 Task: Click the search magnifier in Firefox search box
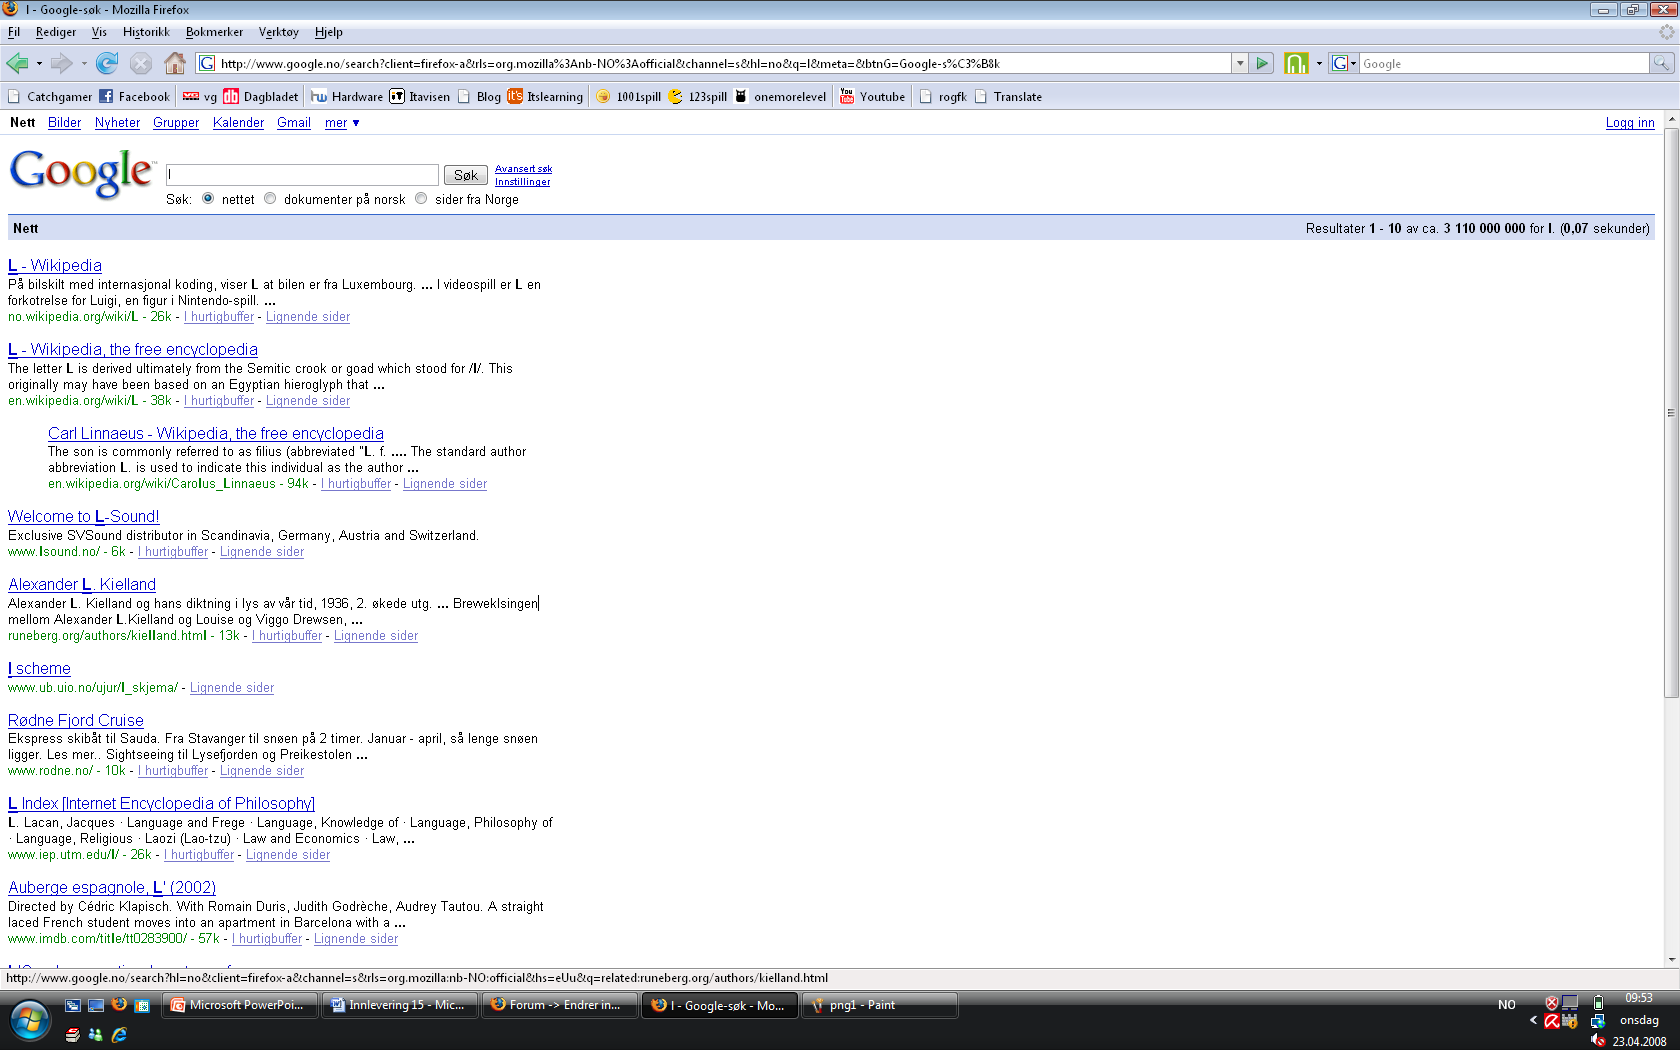click(1661, 63)
